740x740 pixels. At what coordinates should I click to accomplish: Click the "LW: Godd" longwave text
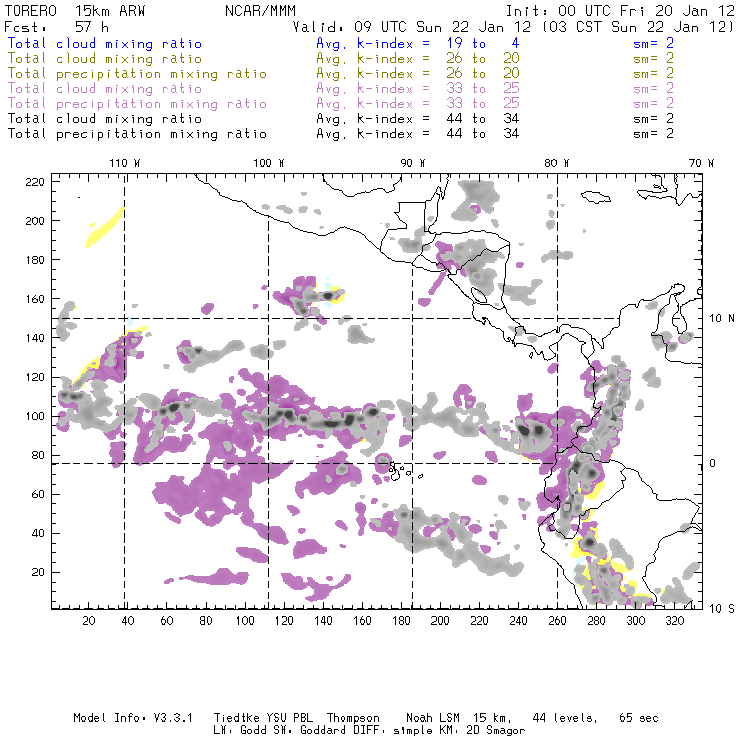[240, 731]
